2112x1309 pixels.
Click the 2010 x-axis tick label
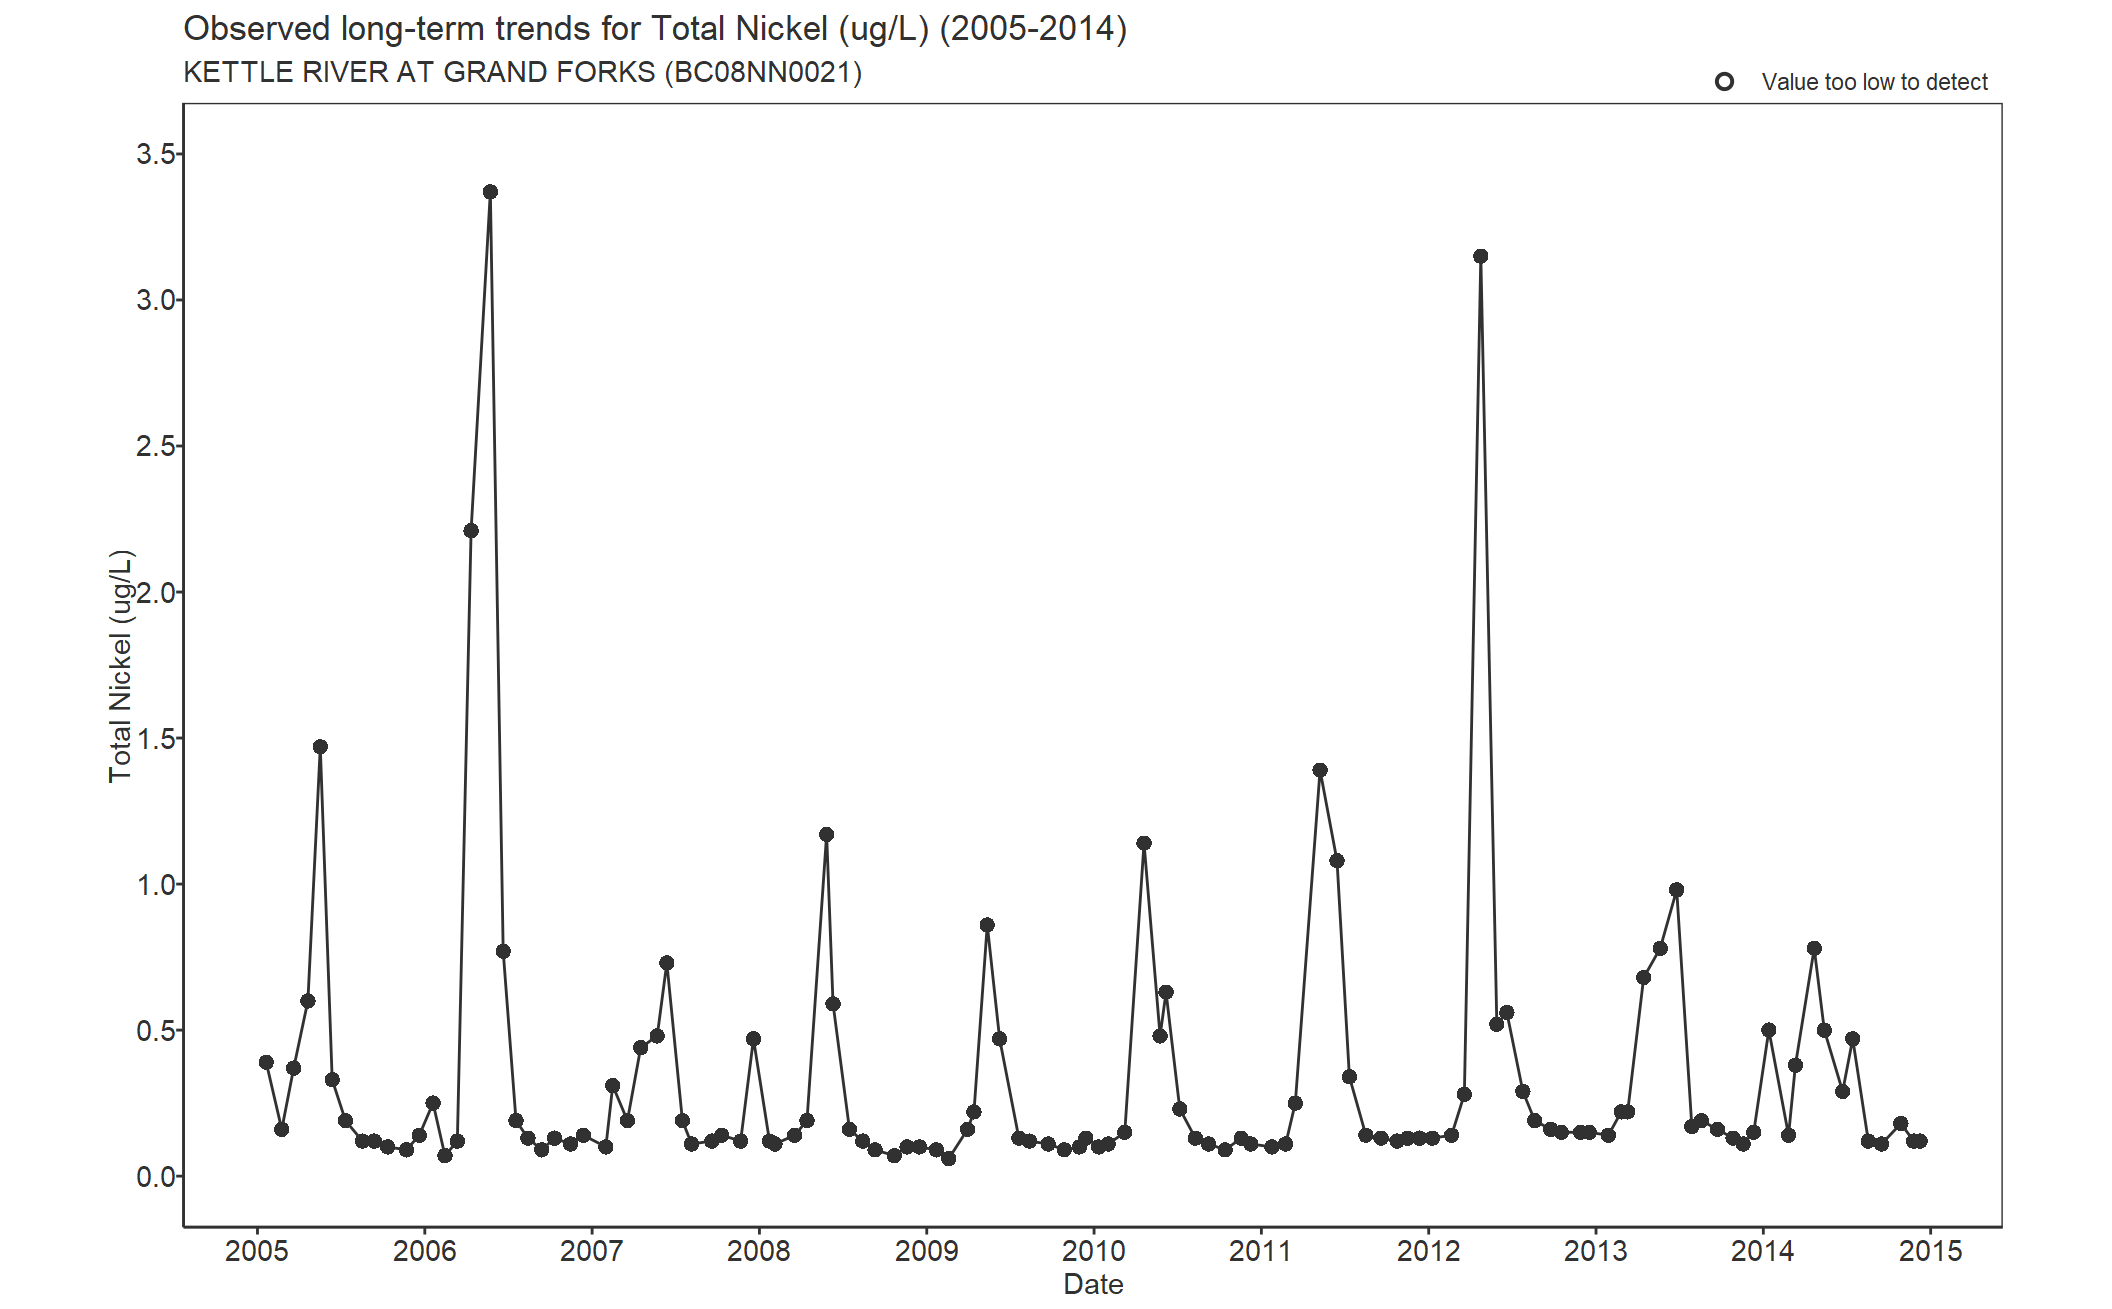point(1093,1251)
